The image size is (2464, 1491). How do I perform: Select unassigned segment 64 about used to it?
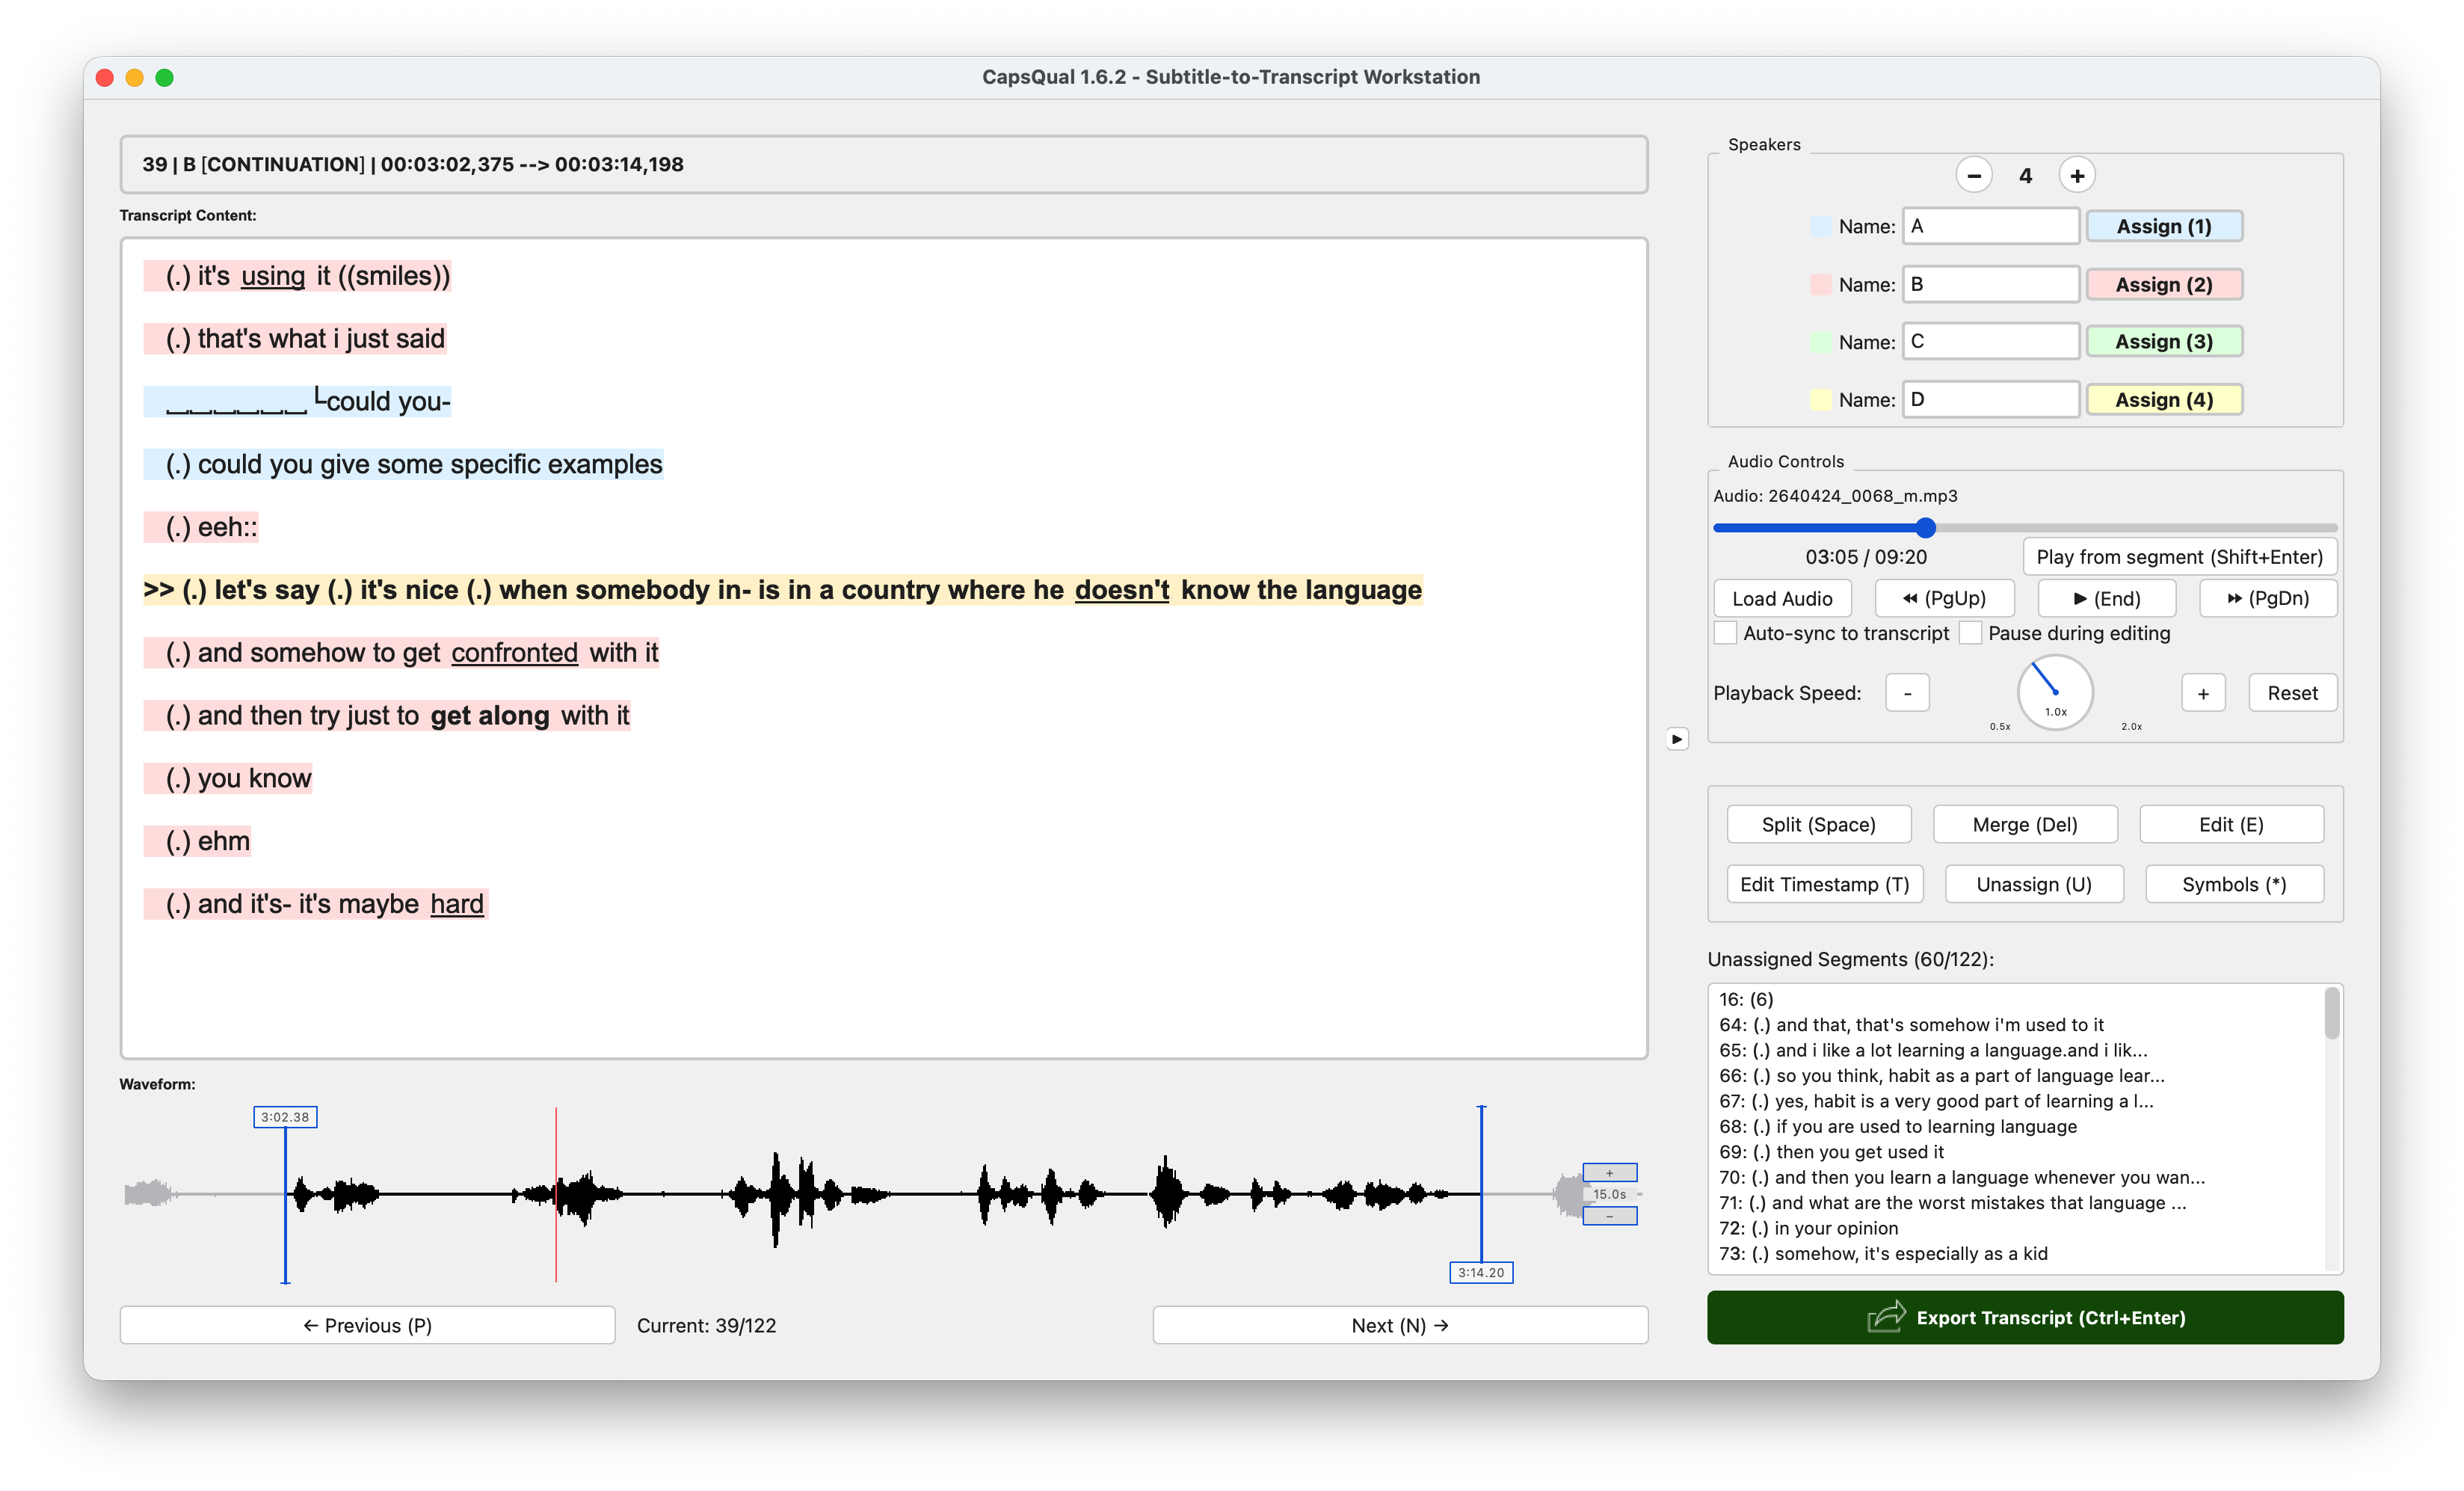[2017, 1024]
